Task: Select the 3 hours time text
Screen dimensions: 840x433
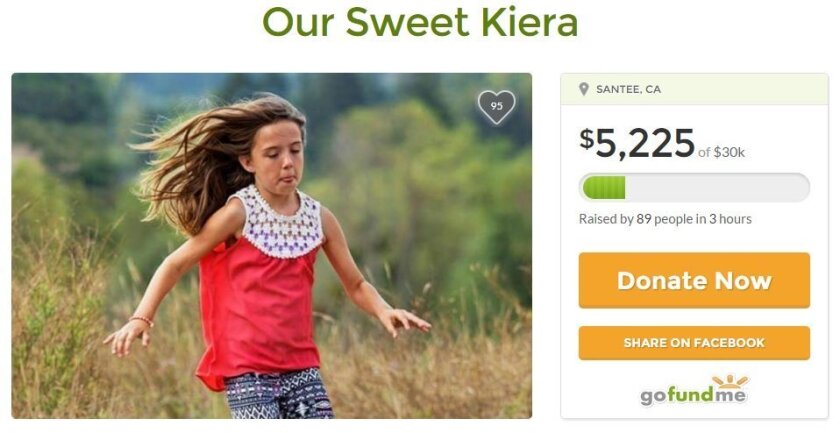Action: [731, 219]
